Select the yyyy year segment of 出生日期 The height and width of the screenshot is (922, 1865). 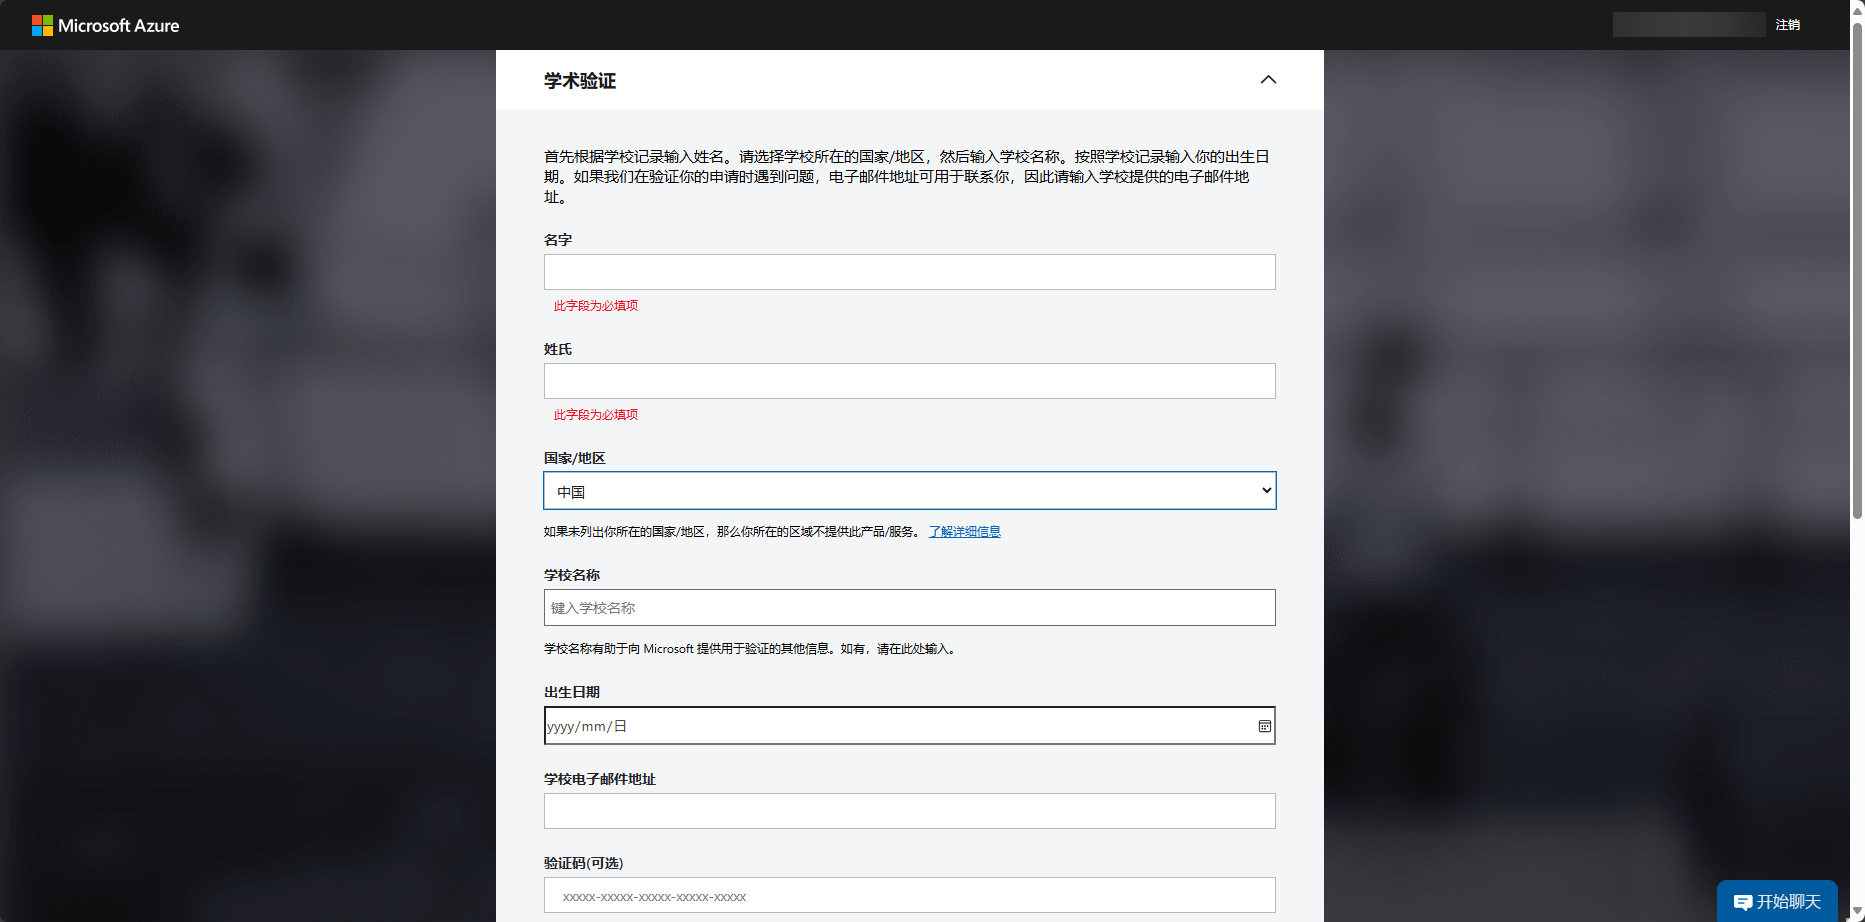click(x=560, y=727)
